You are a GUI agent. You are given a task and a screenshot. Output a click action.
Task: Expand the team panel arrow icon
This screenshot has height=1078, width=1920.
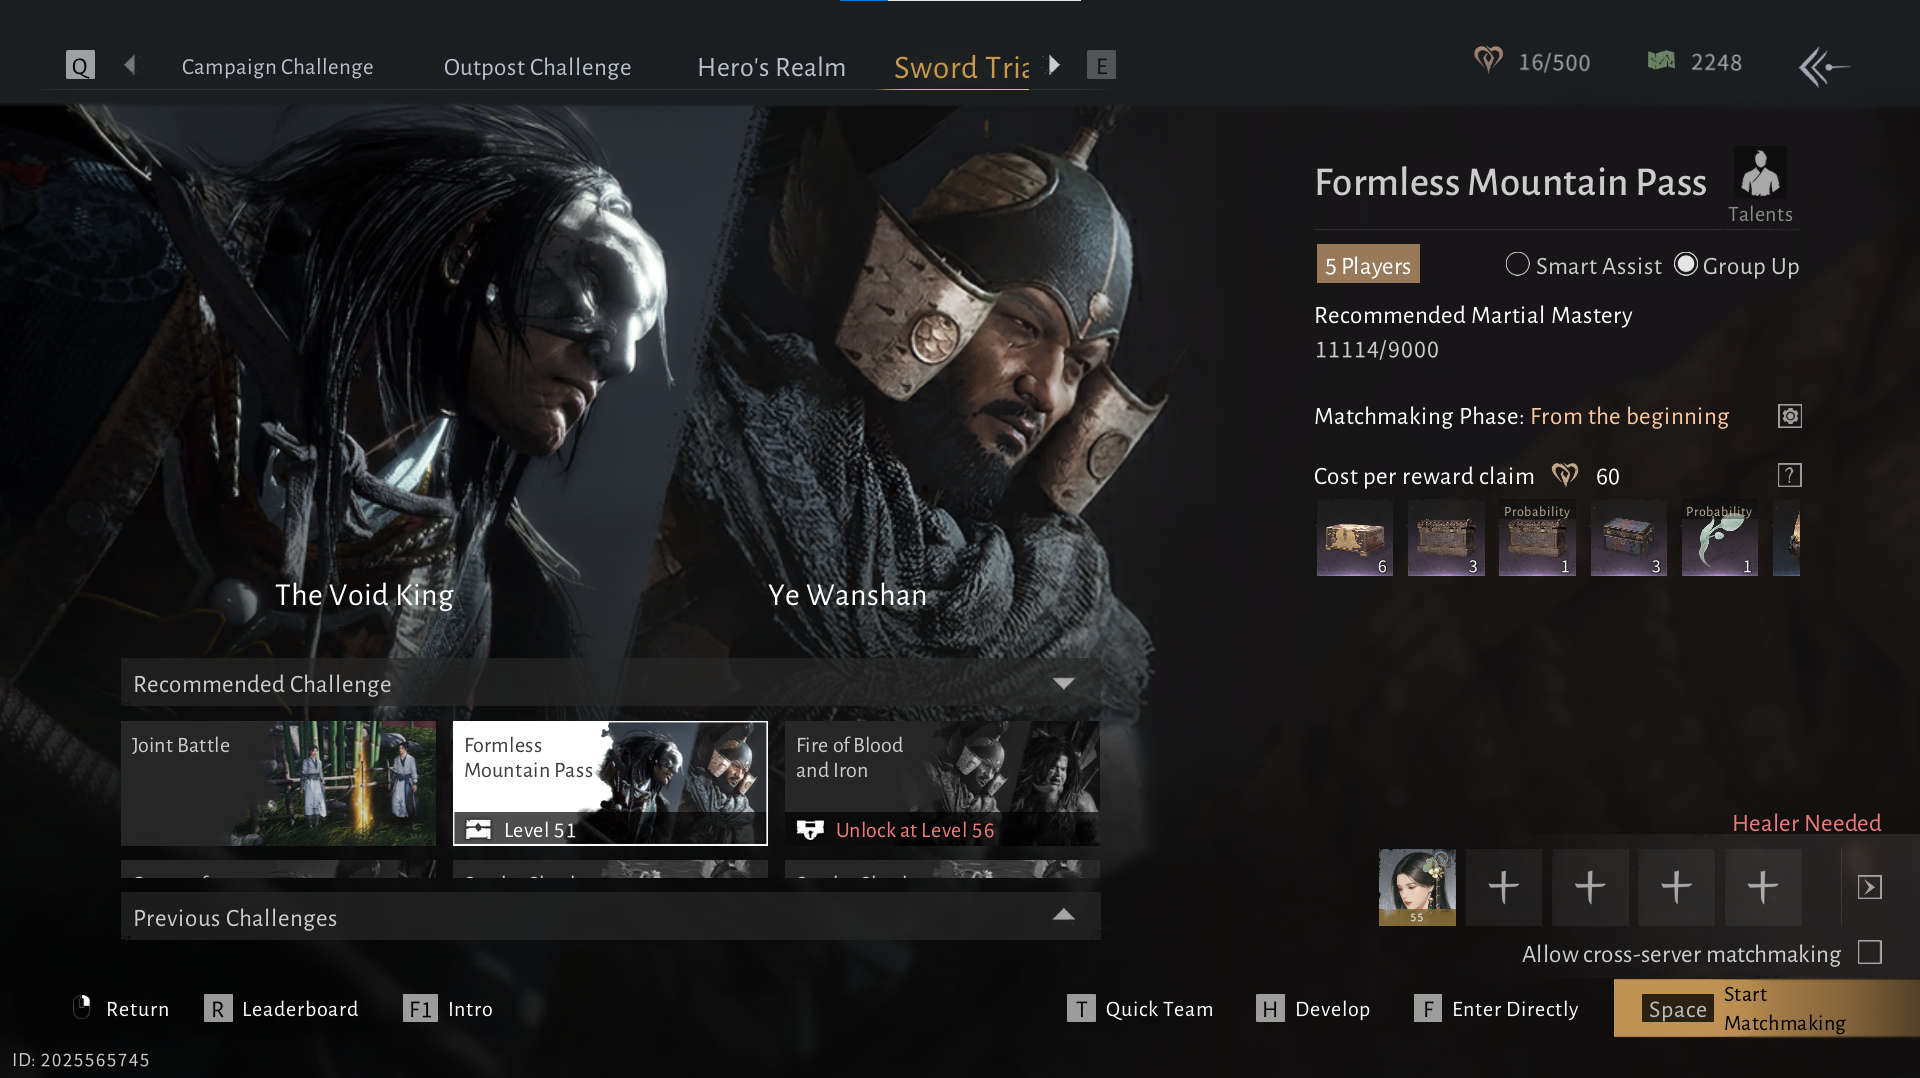[x=1870, y=887]
